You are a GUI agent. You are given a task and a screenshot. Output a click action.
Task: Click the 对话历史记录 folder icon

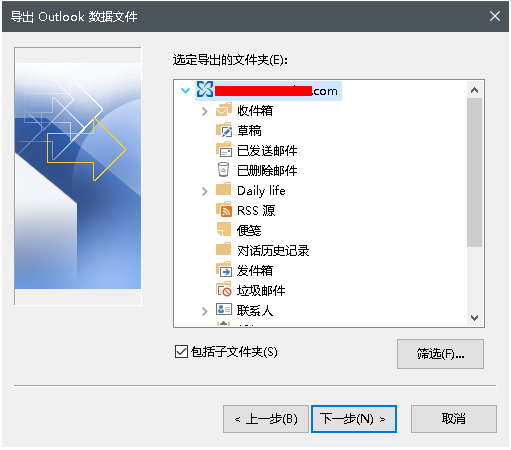click(223, 249)
